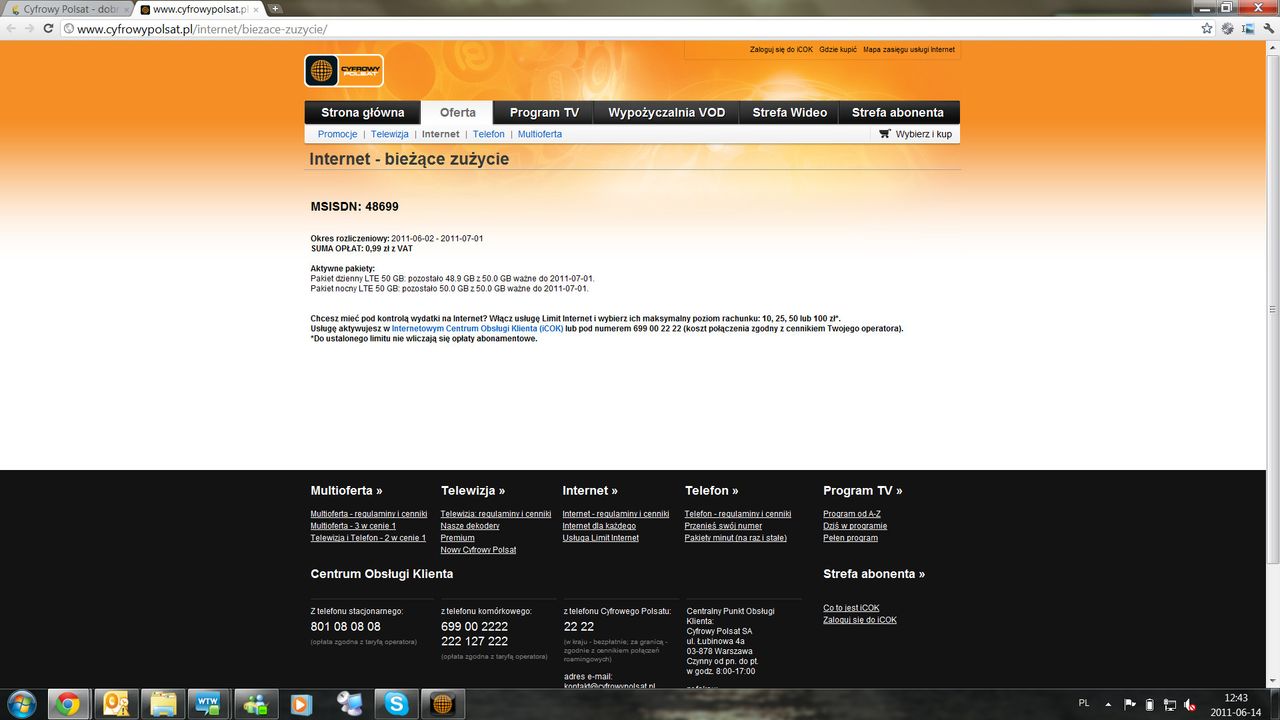Screen dimensions: 1280x720
Task: Click Zaloguj się do iCOK at top
Action: 781,49
